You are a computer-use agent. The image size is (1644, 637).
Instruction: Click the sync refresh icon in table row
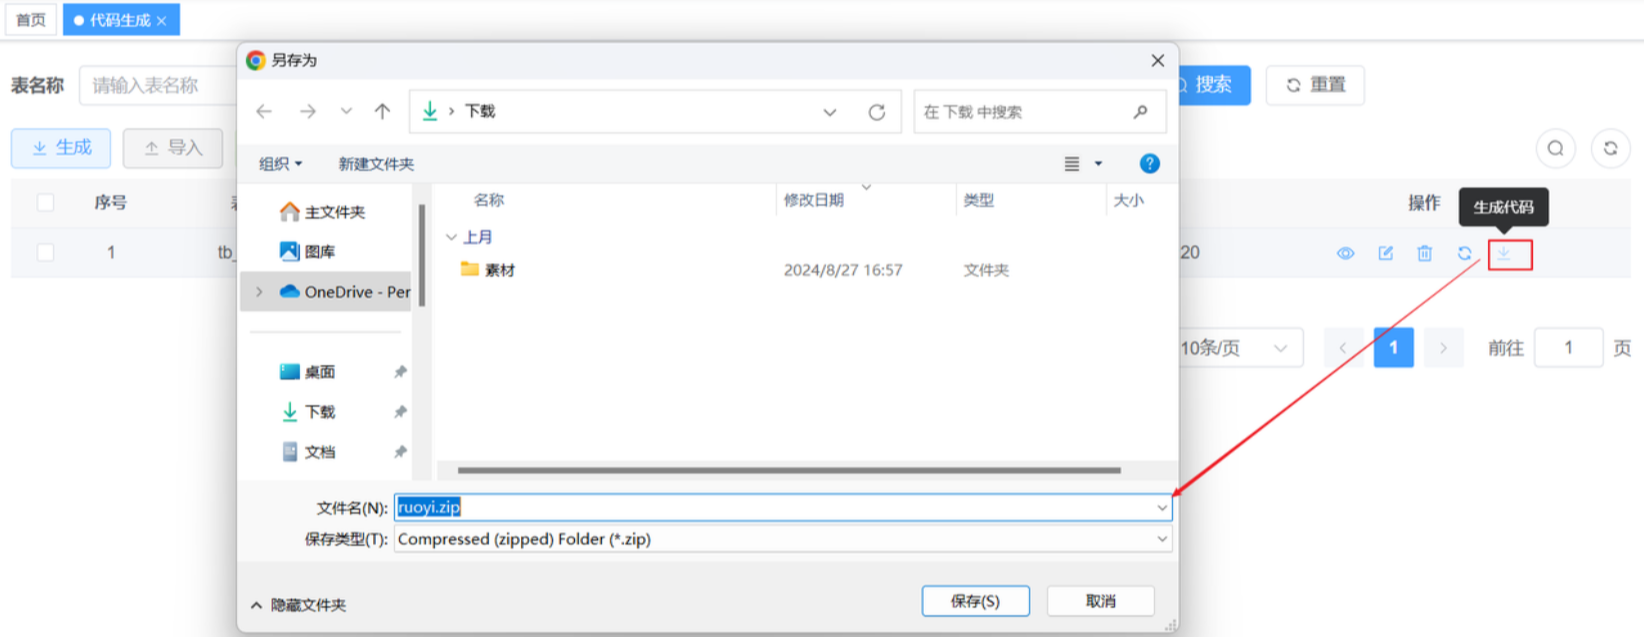[1464, 254]
